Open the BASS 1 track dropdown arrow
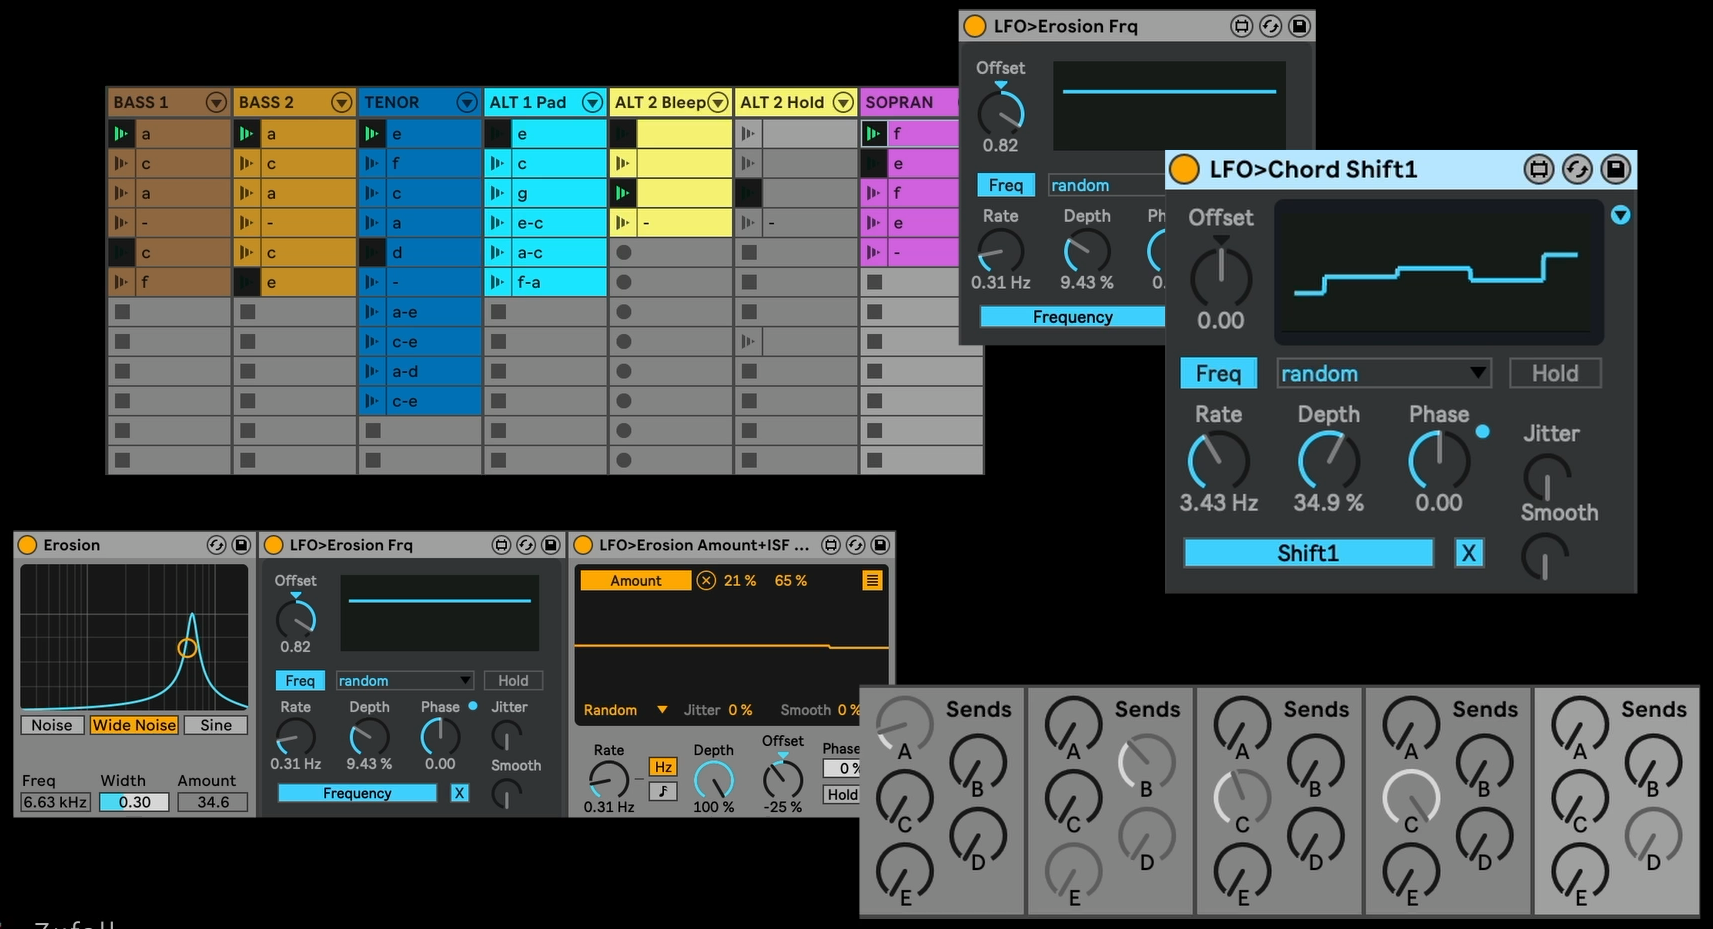 click(x=216, y=102)
